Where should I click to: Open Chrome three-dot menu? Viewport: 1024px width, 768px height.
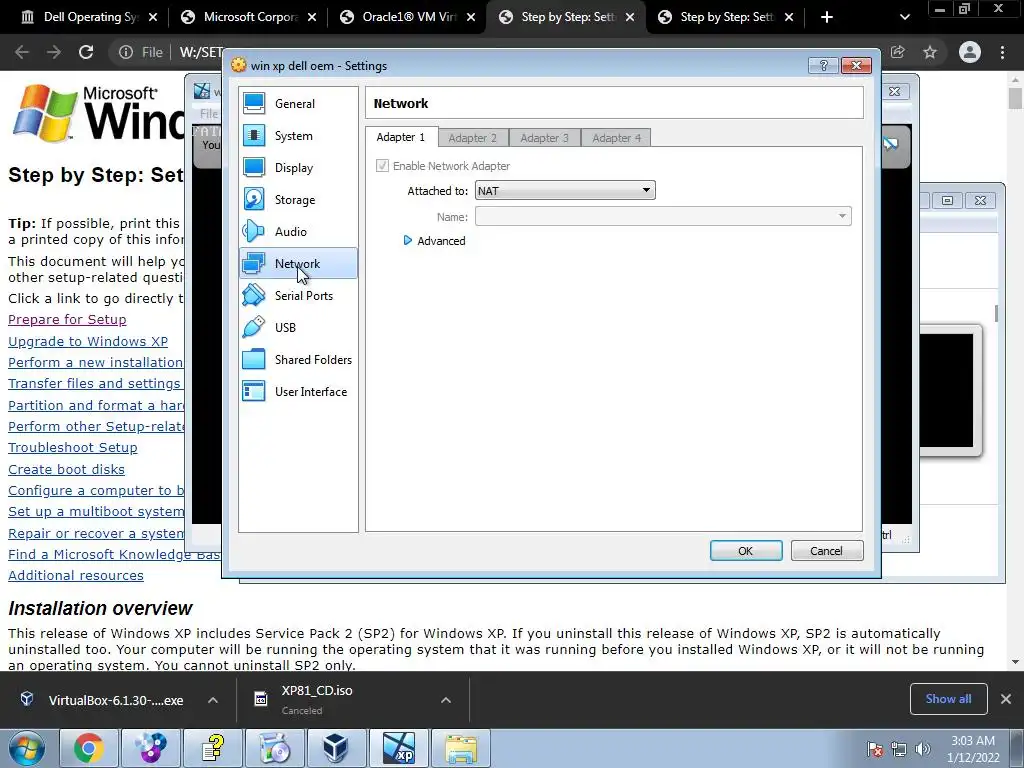tap(1002, 52)
